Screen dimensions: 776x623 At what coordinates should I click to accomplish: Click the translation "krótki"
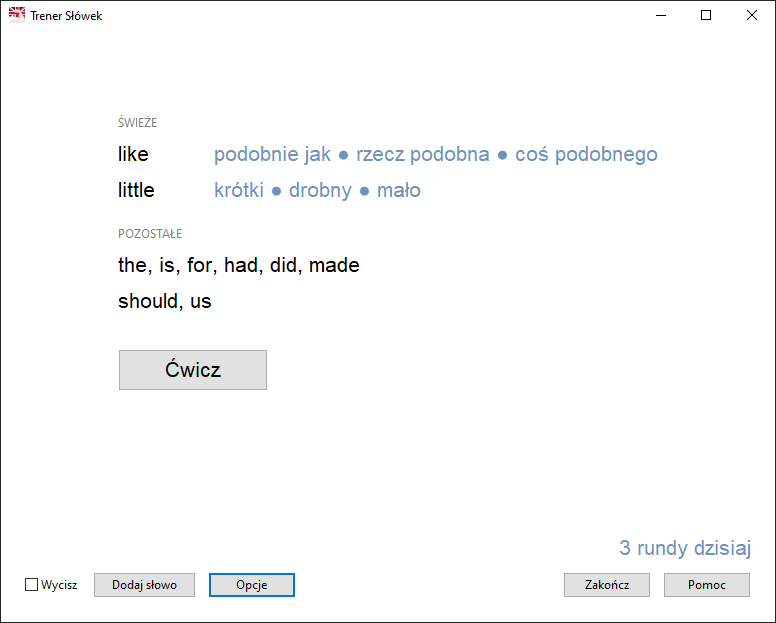pos(239,191)
